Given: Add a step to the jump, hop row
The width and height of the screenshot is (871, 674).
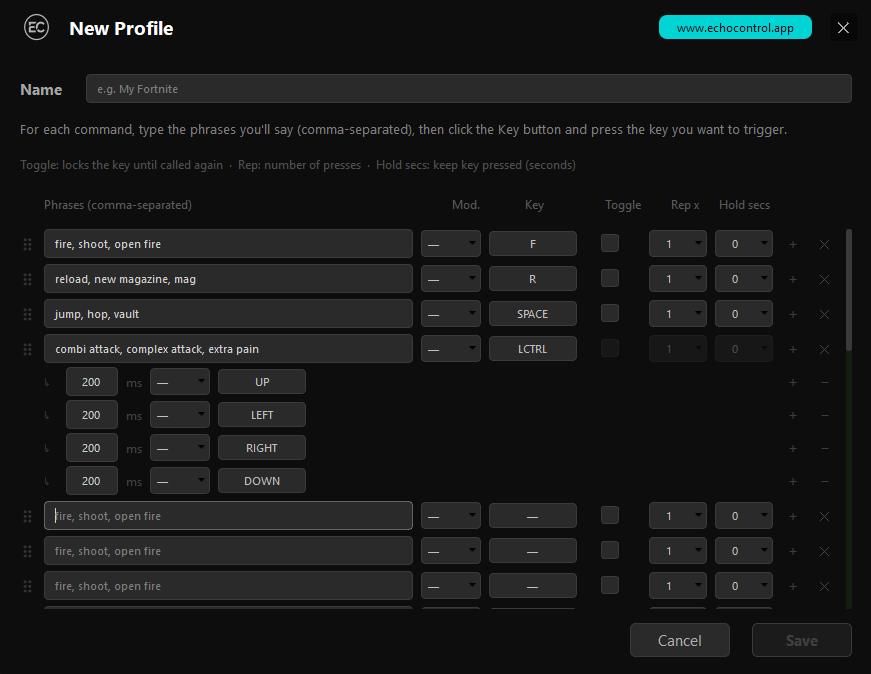Looking at the screenshot, I should pyautogui.click(x=793, y=314).
